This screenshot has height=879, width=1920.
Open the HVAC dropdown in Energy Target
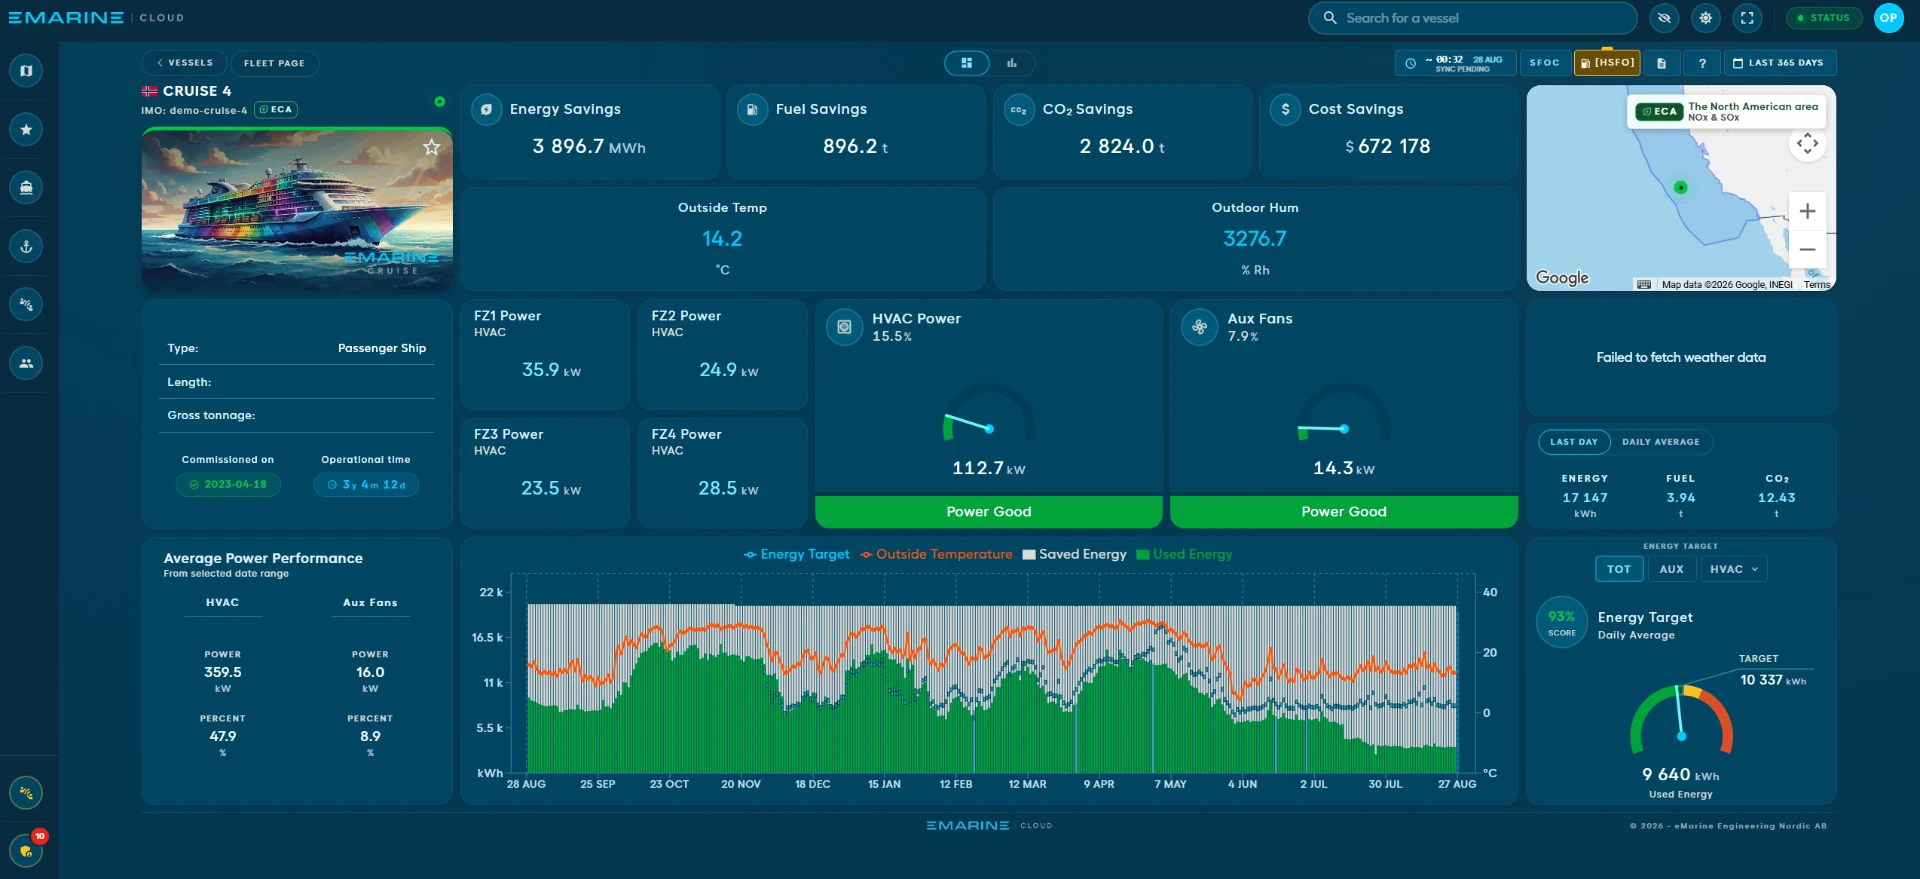pyautogui.click(x=1733, y=569)
